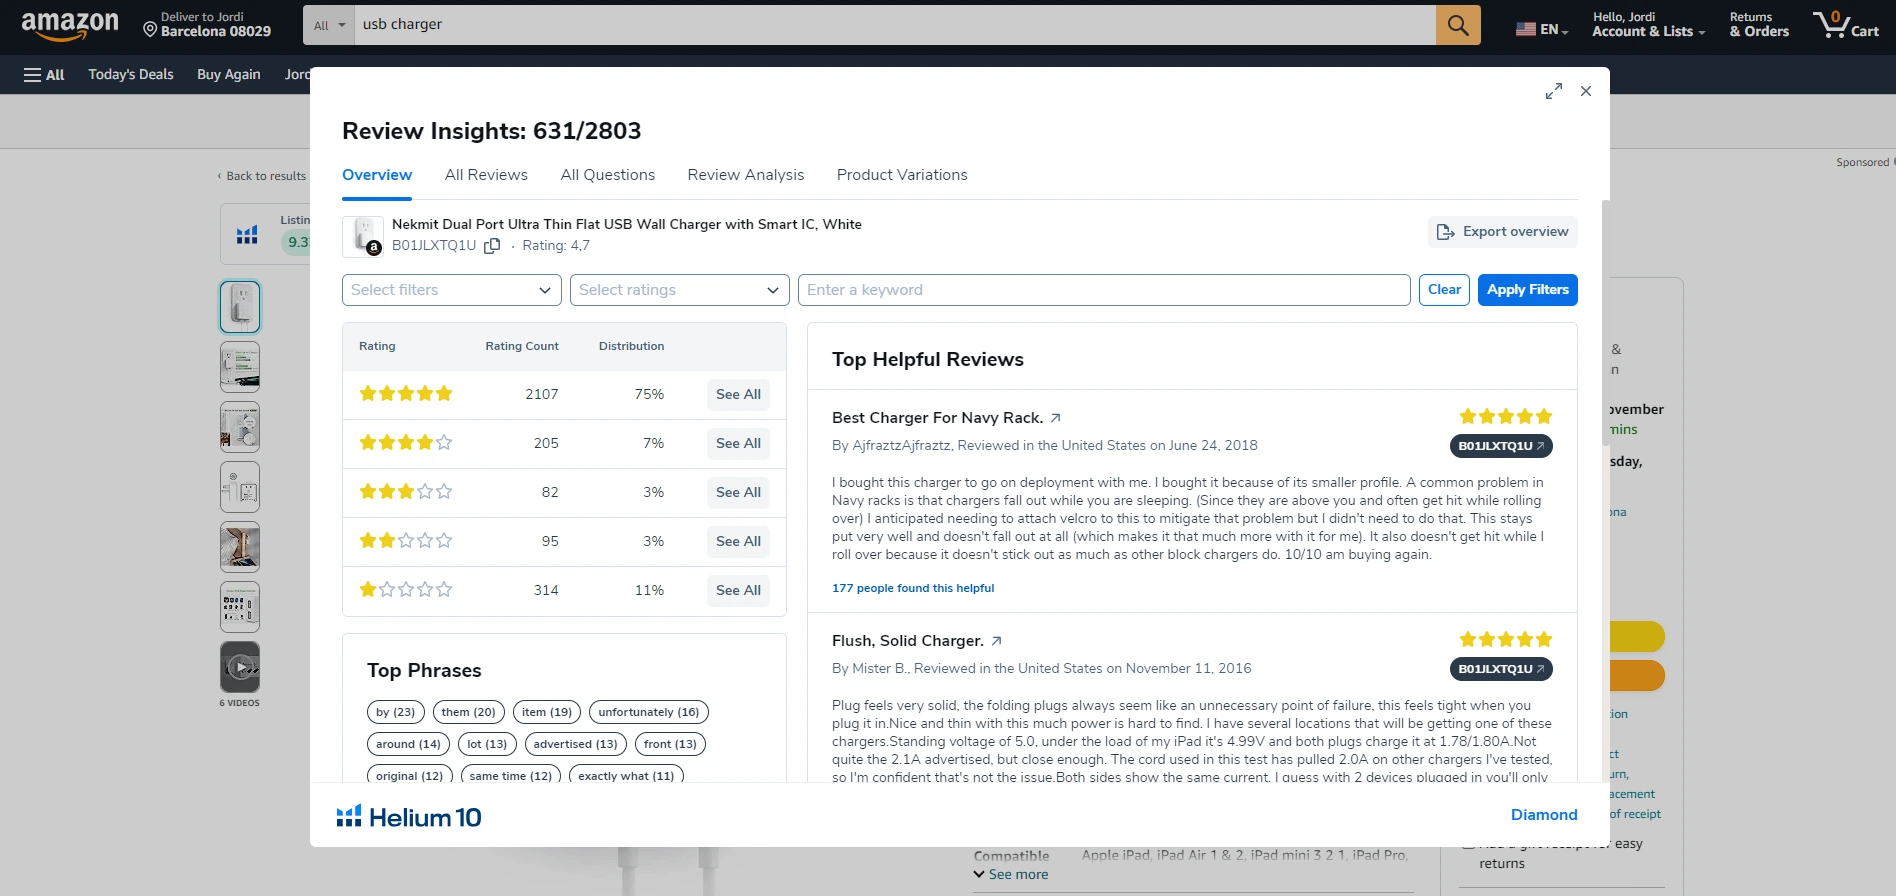Open the Select filters dropdown
Screen dimensions: 1896x896
pyautogui.click(x=451, y=290)
